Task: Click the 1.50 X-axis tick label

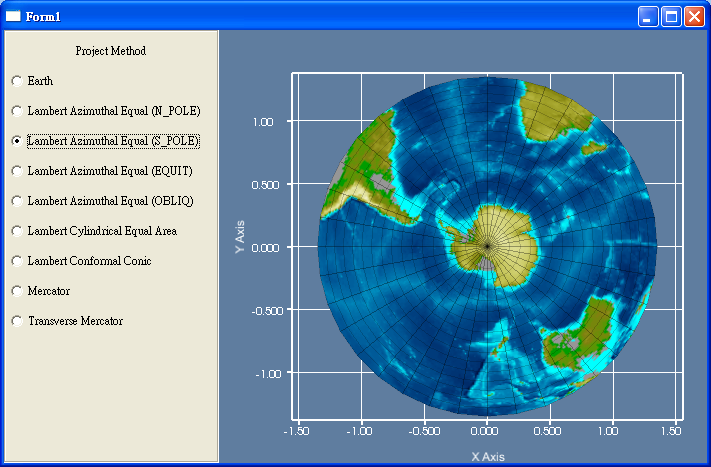Action: pyautogui.click(x=671, y=431)
